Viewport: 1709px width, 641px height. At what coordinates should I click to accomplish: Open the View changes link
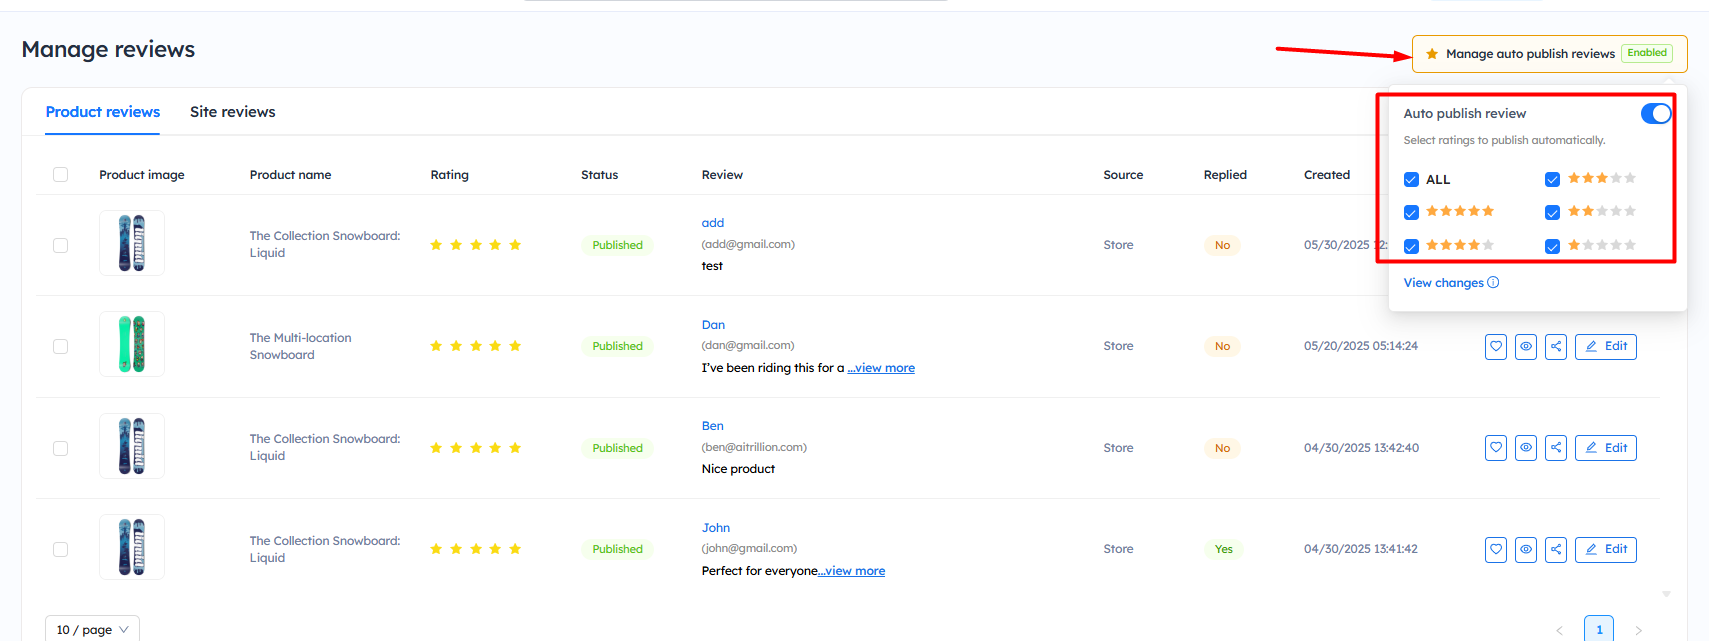(x=1443, y=283)
